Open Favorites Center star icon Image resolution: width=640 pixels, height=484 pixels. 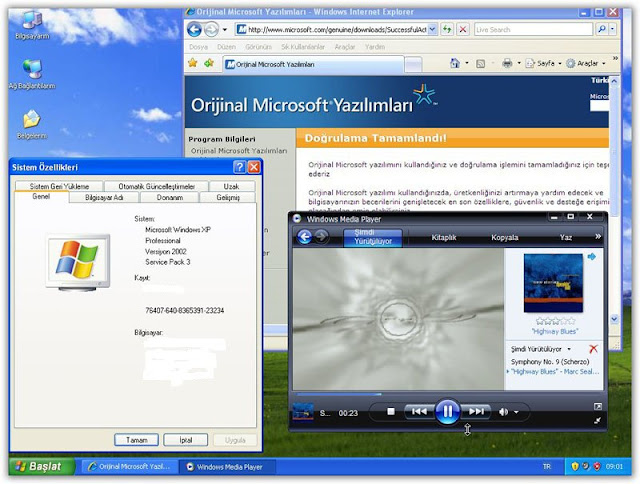click(x=193, y=63)
